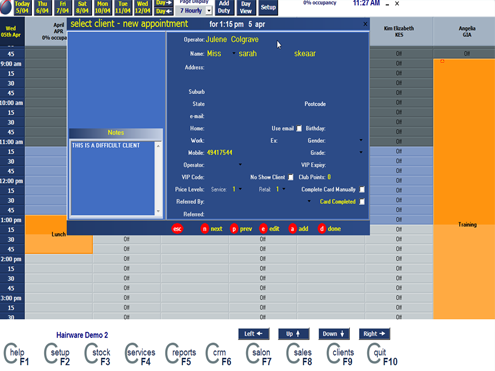Viewport: 495px width, 371px height.
Task: Add a client with red a icon
Action: pos(292,229)
